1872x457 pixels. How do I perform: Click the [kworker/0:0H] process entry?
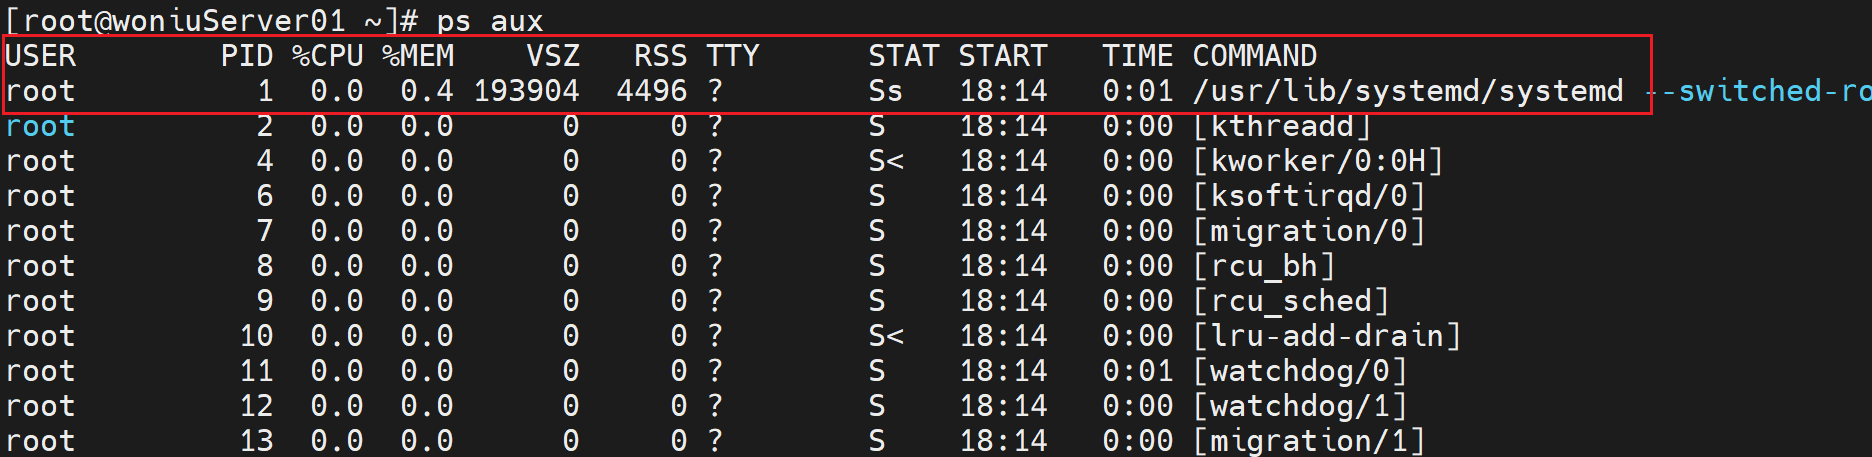[1318, 161]
